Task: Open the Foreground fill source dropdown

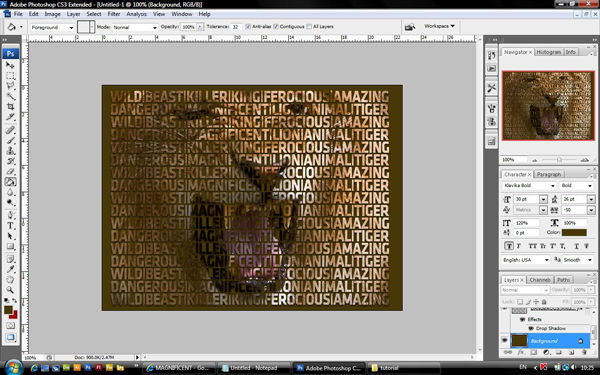Action: (52, 27)
